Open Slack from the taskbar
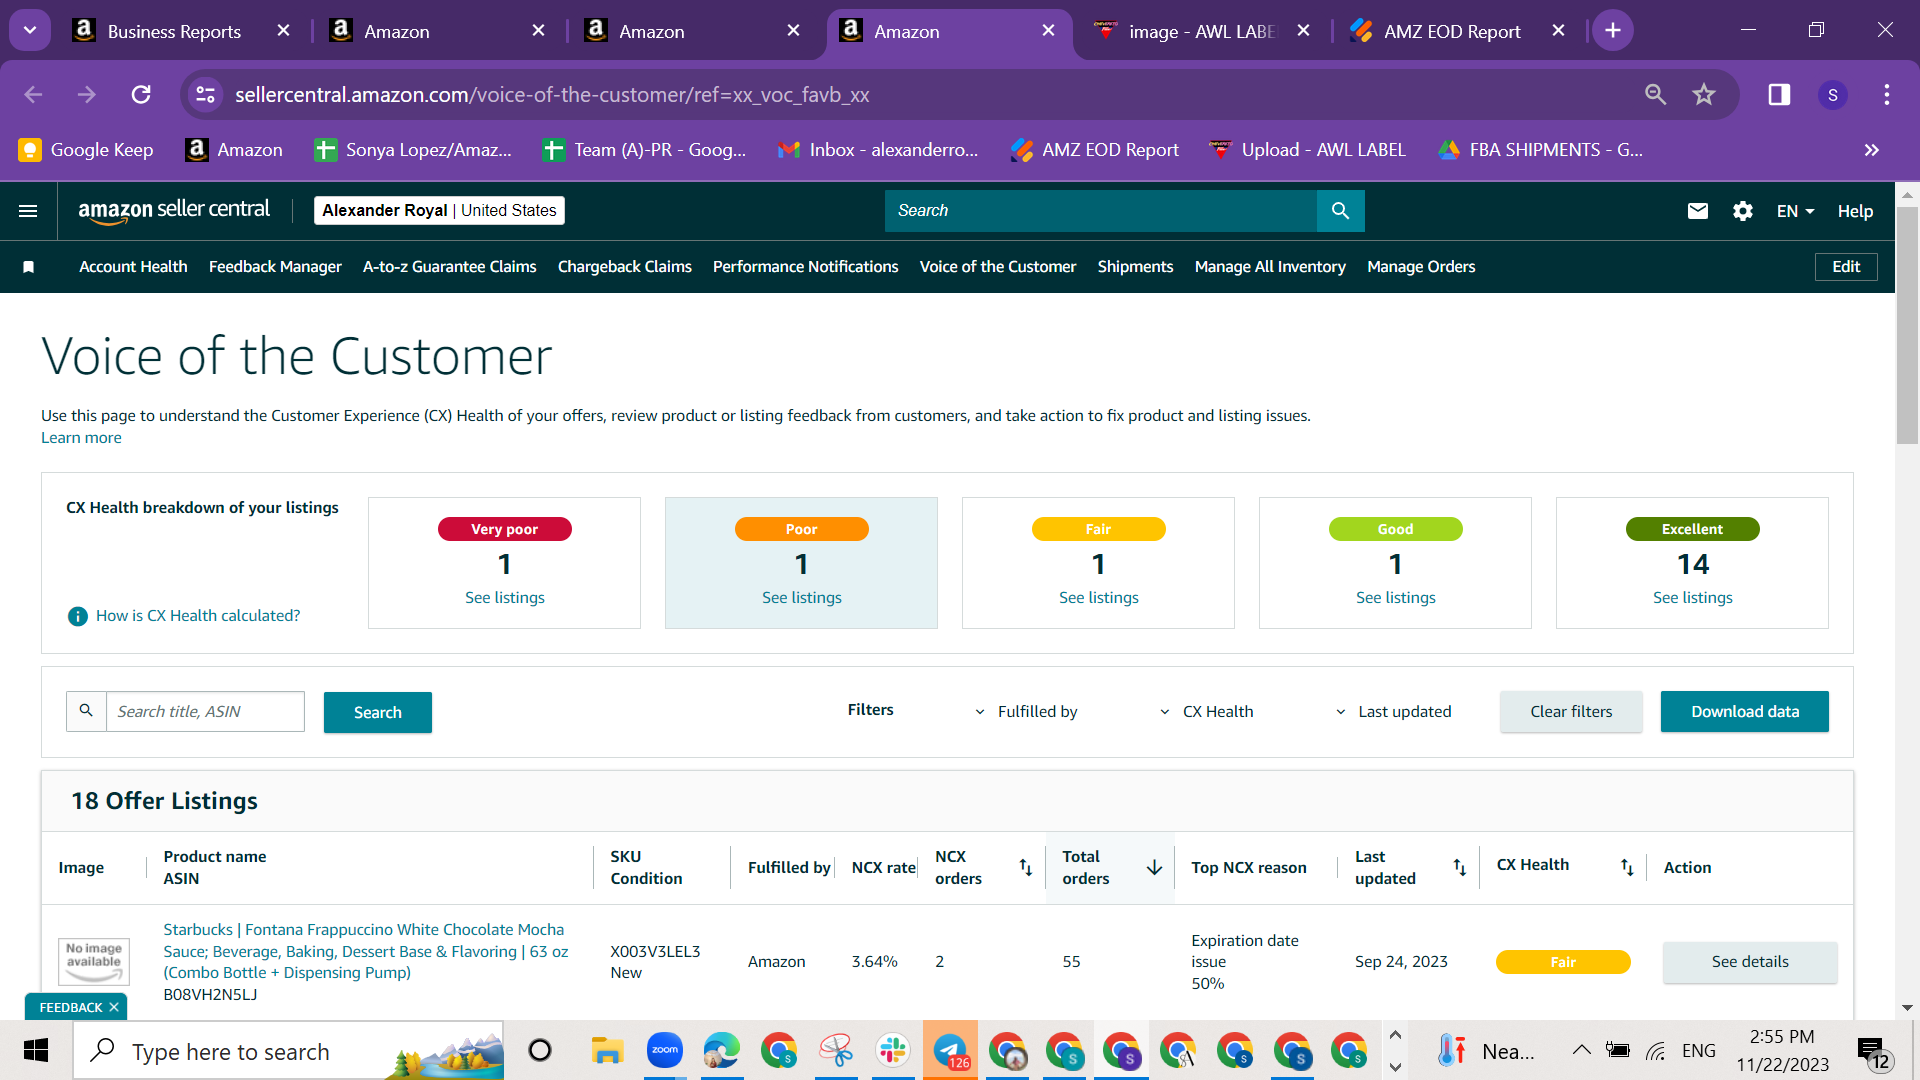Image resolution: width=1920 pixels, height=1080 pixels. tap(892, 1050)
